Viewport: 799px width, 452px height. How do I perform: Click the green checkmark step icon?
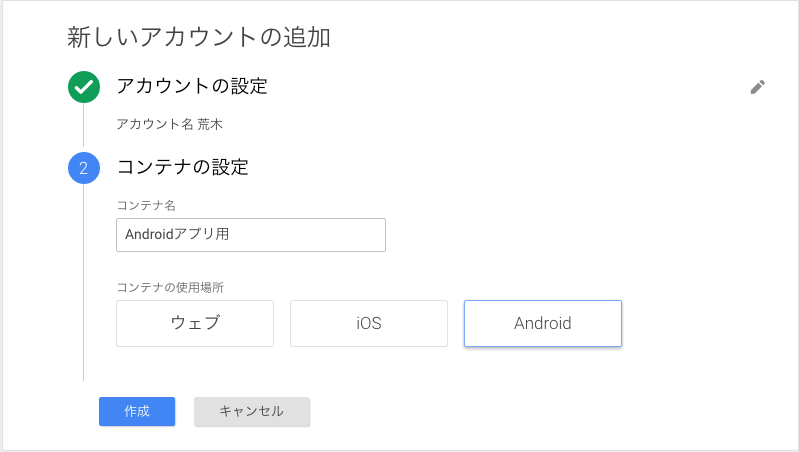84,87
